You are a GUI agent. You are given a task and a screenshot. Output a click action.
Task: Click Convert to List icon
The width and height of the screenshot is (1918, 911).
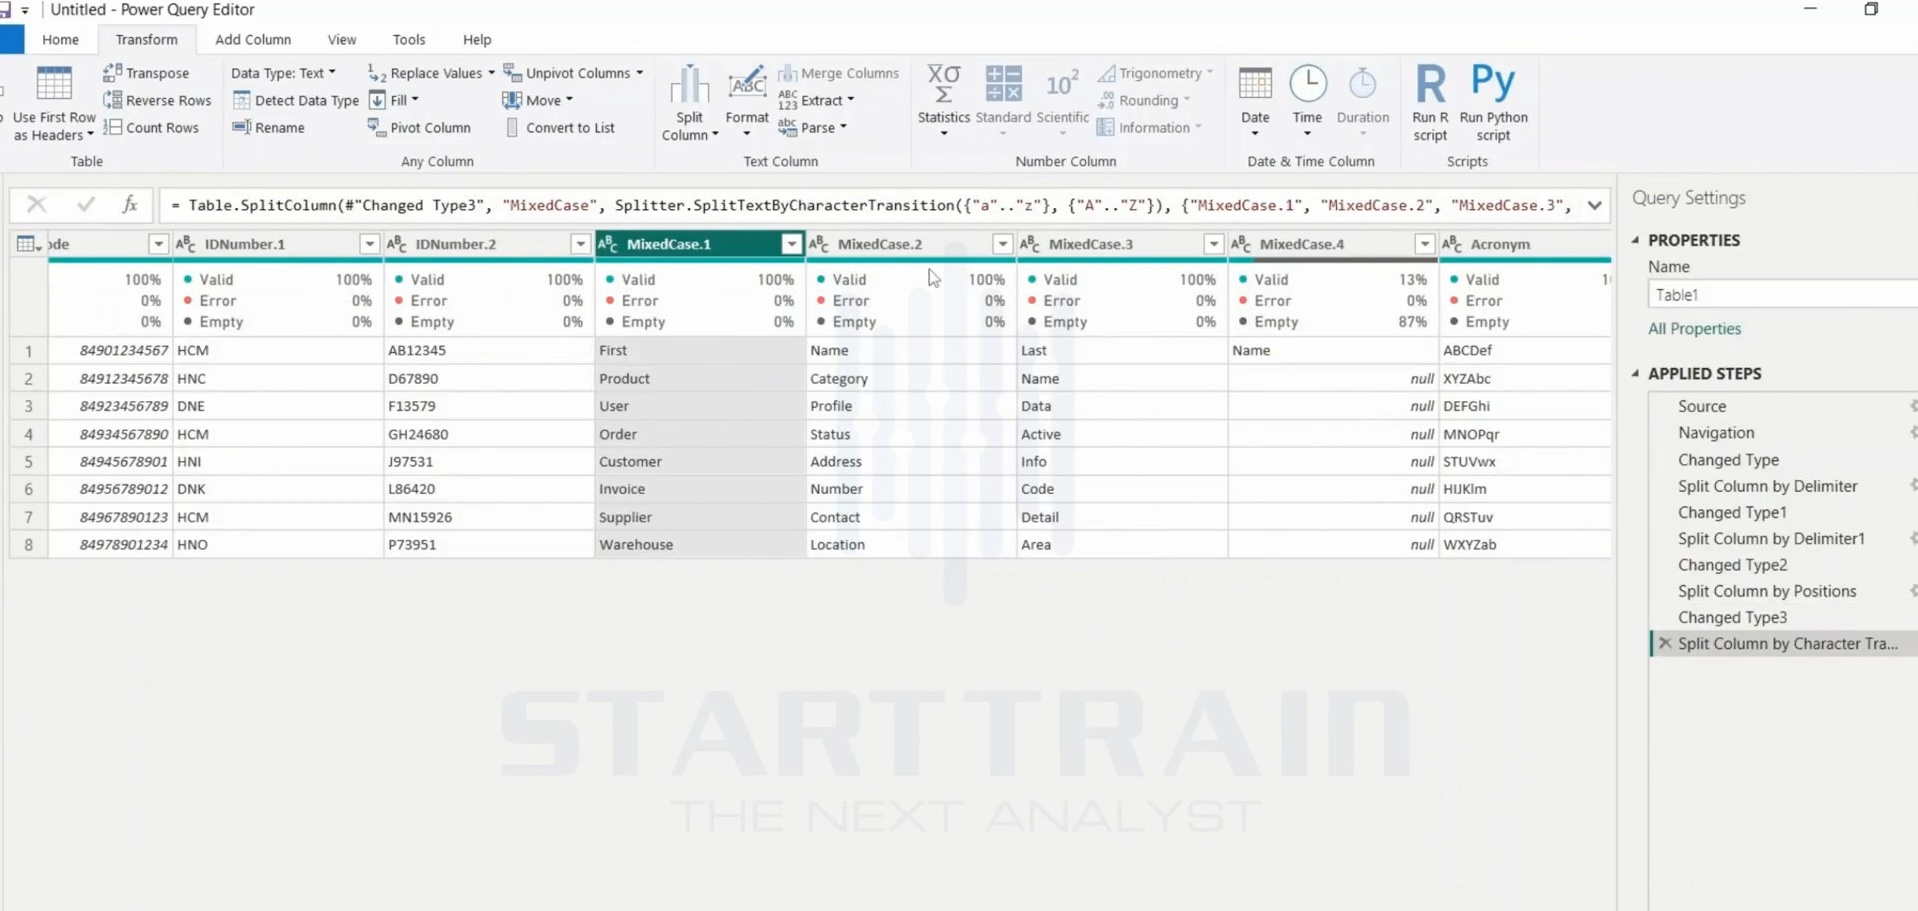click(512, 127)
